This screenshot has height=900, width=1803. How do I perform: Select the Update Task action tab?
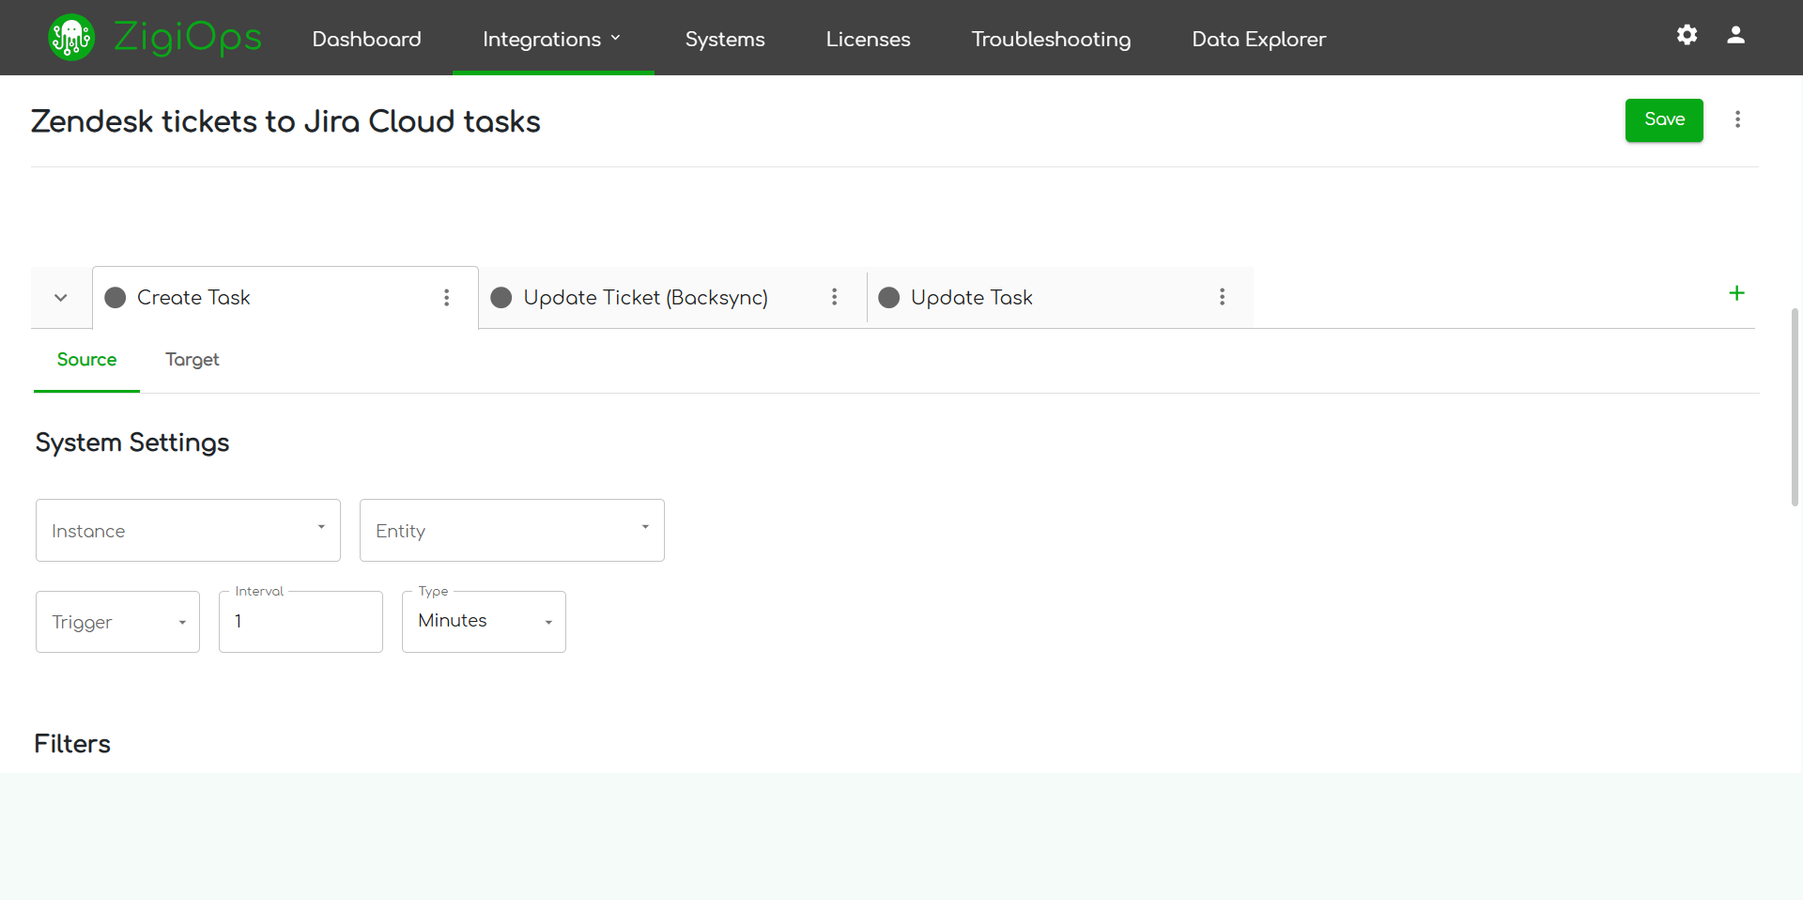pos(1060,298)
